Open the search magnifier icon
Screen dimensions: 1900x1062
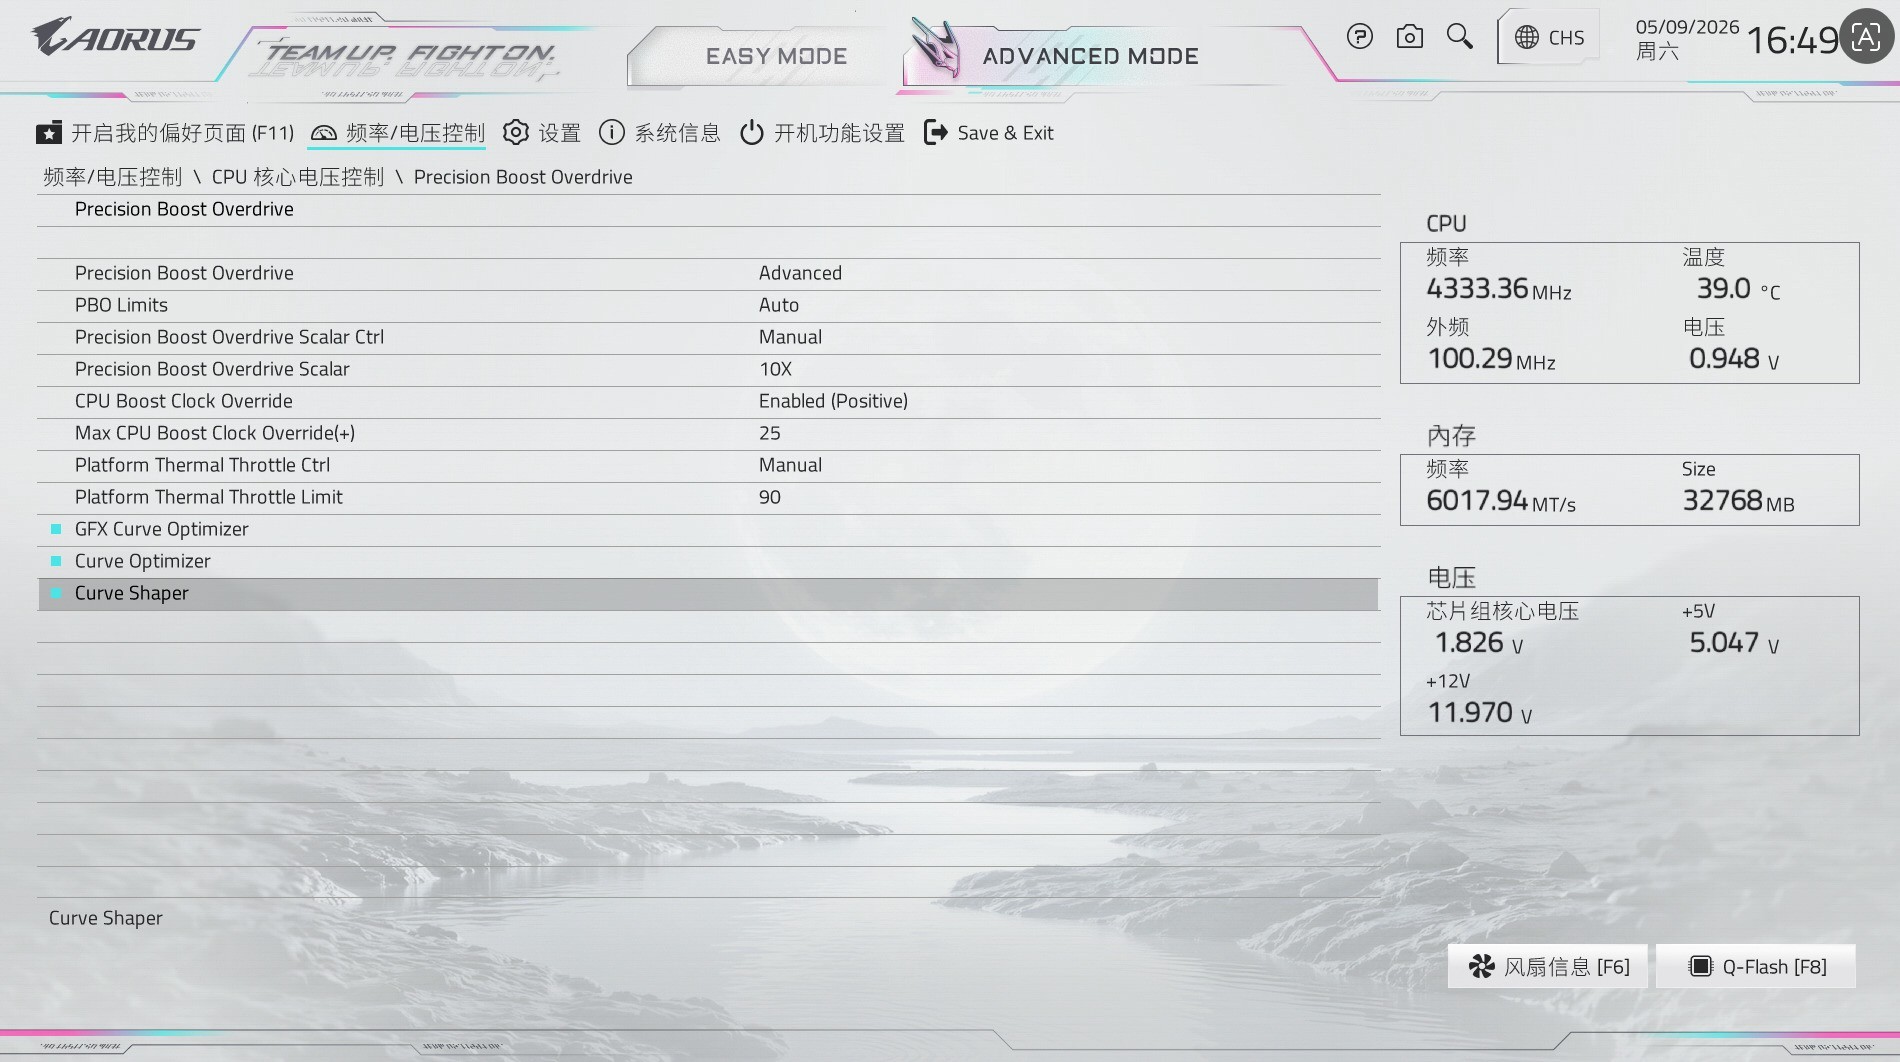pyautogui.click(x=1460, y=37)
